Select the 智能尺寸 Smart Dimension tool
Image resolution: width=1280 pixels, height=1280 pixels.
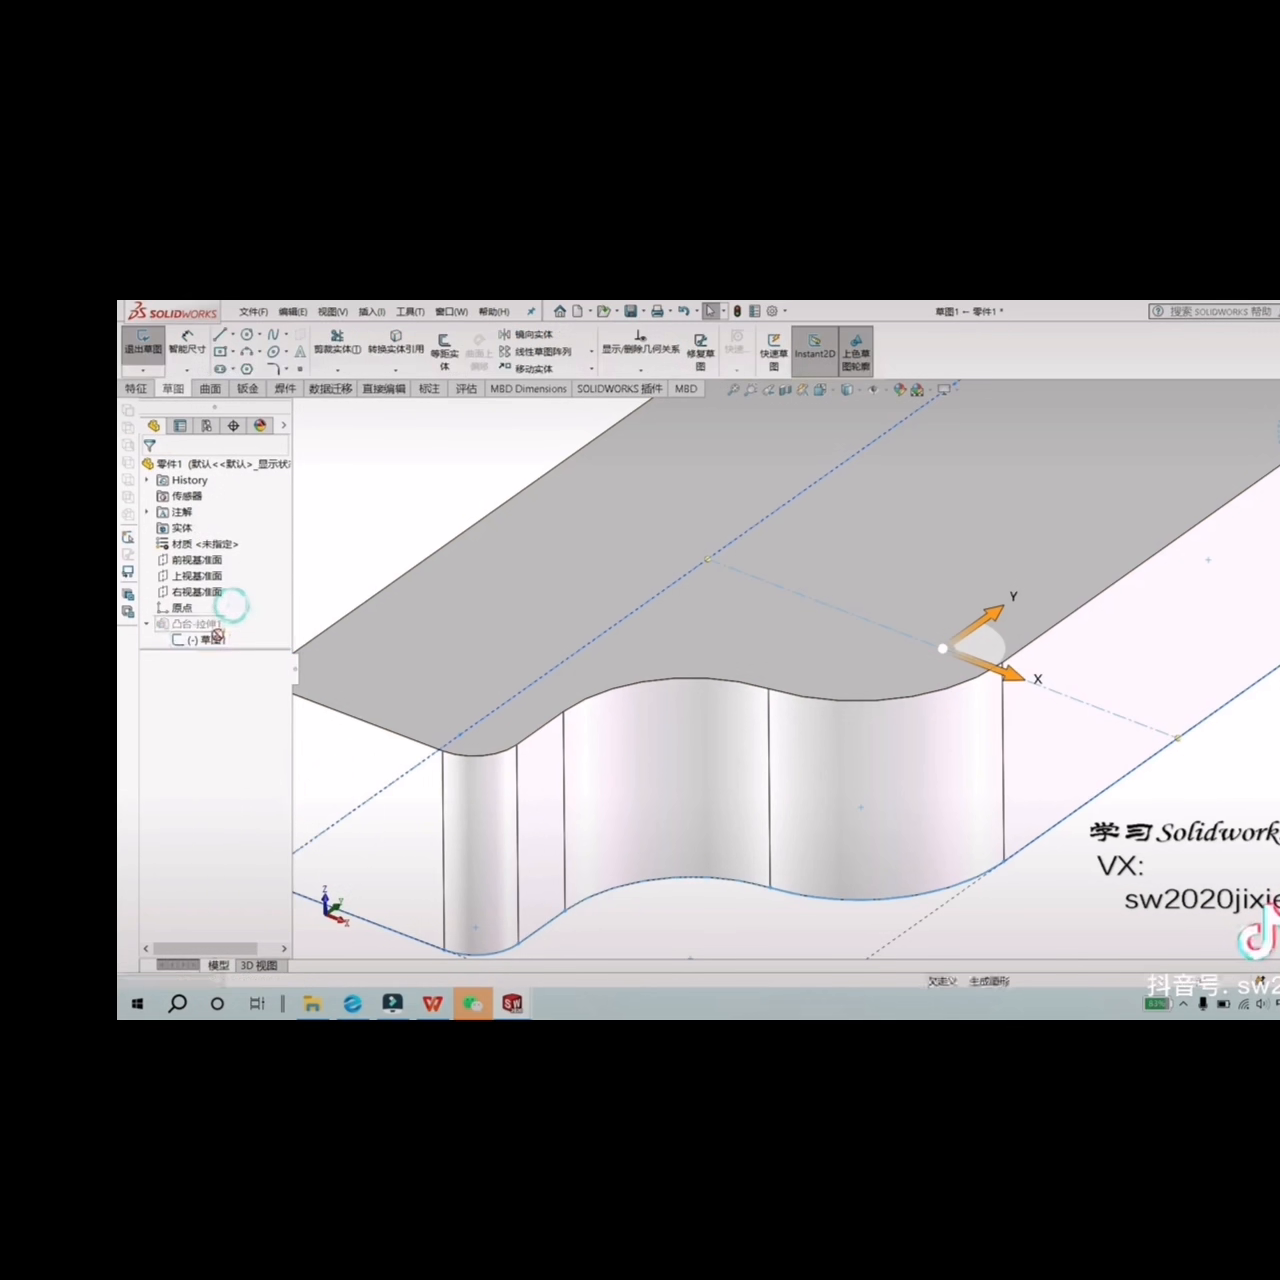point(187,341)
